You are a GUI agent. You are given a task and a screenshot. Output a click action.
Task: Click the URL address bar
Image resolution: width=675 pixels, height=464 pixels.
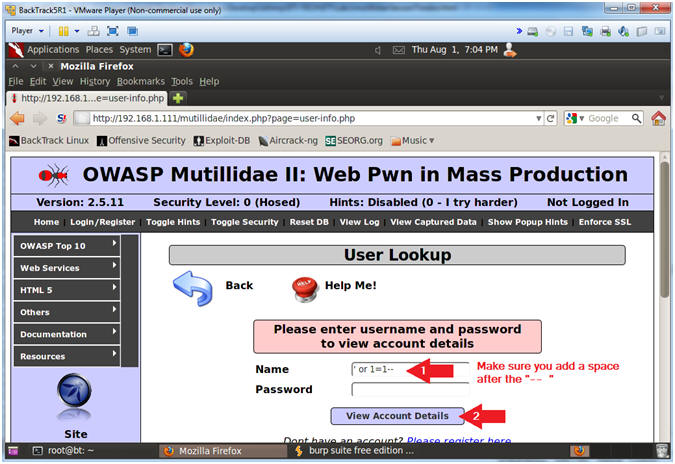tap(310, 118)
